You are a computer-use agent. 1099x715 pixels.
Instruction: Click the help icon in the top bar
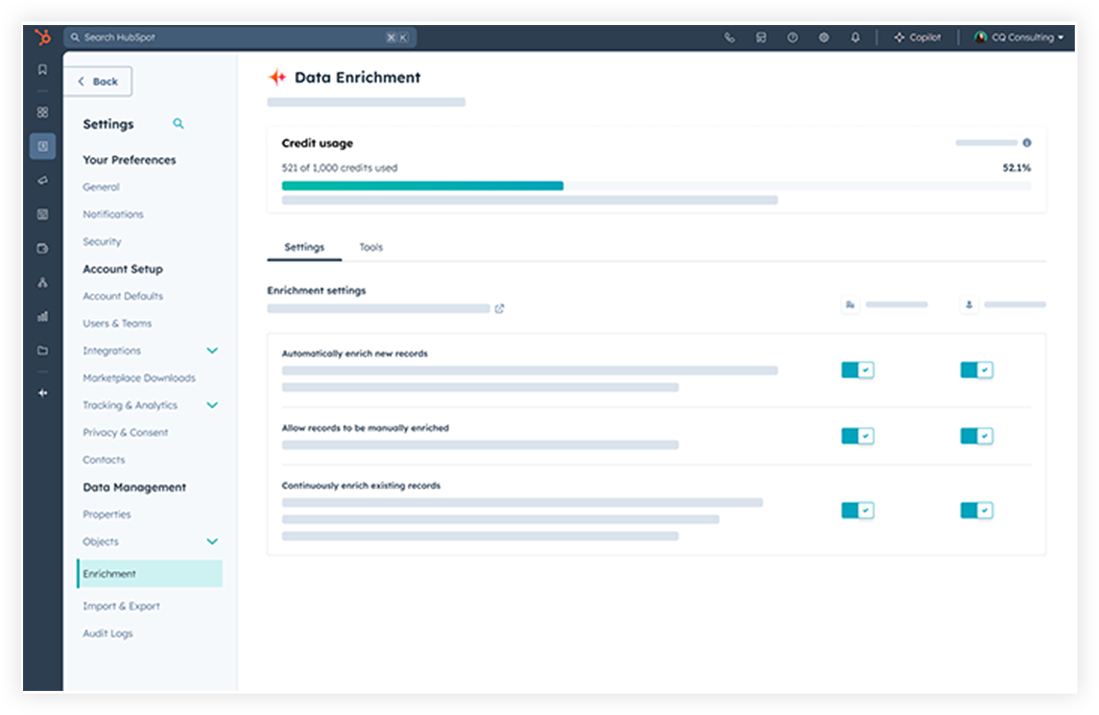(x=792, y=37)
